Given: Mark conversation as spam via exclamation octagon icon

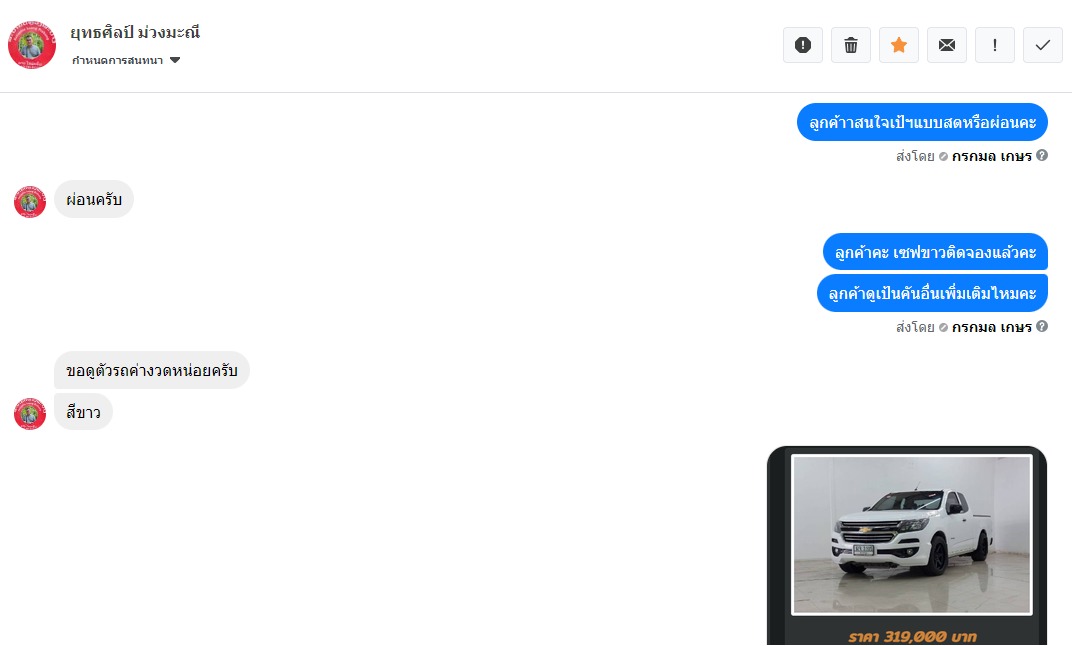Looking at the screenshot, I should [803, 45].
